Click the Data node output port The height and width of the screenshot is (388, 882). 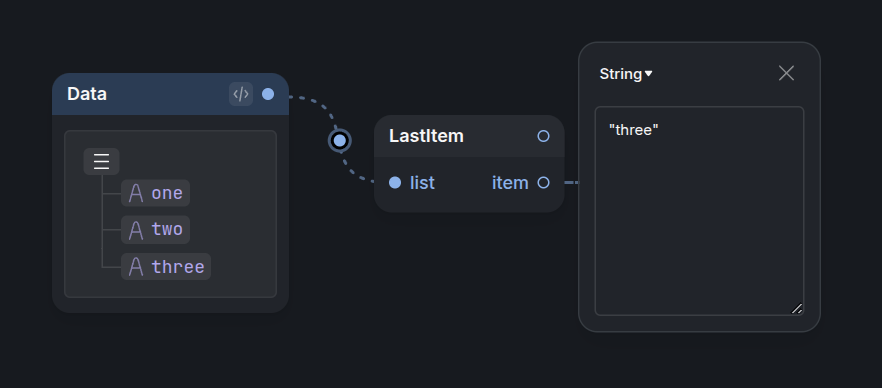tap(268, 94)
